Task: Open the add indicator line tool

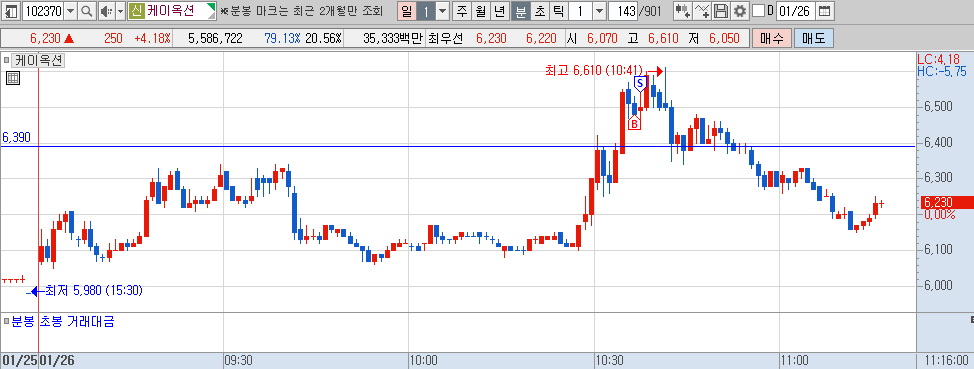Action: click(703, 11)
